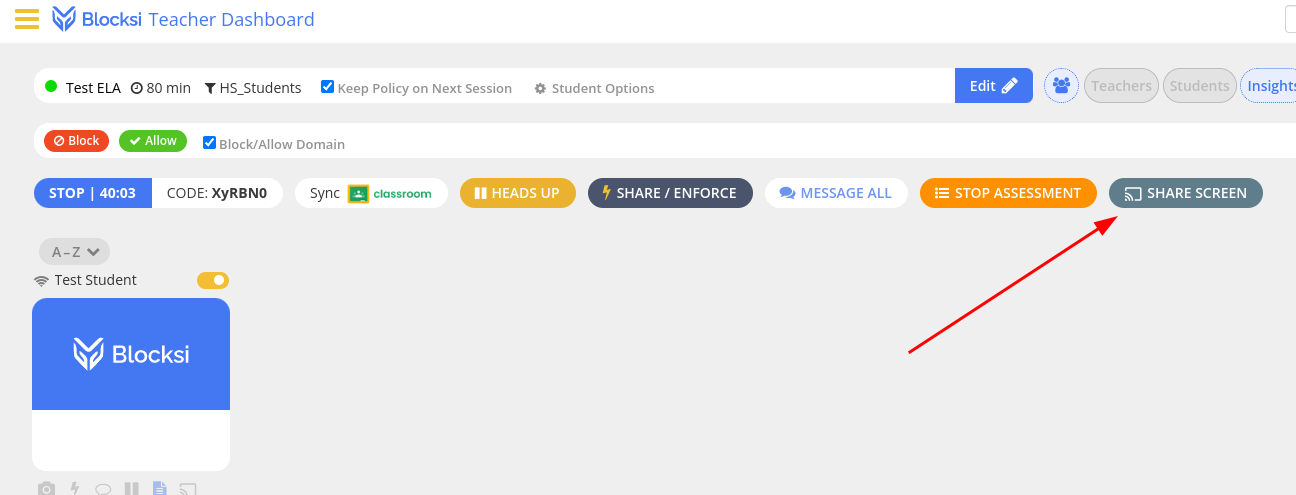Click Test Student wifi status icon
The image size is (1296, 495).
point(41,281)
